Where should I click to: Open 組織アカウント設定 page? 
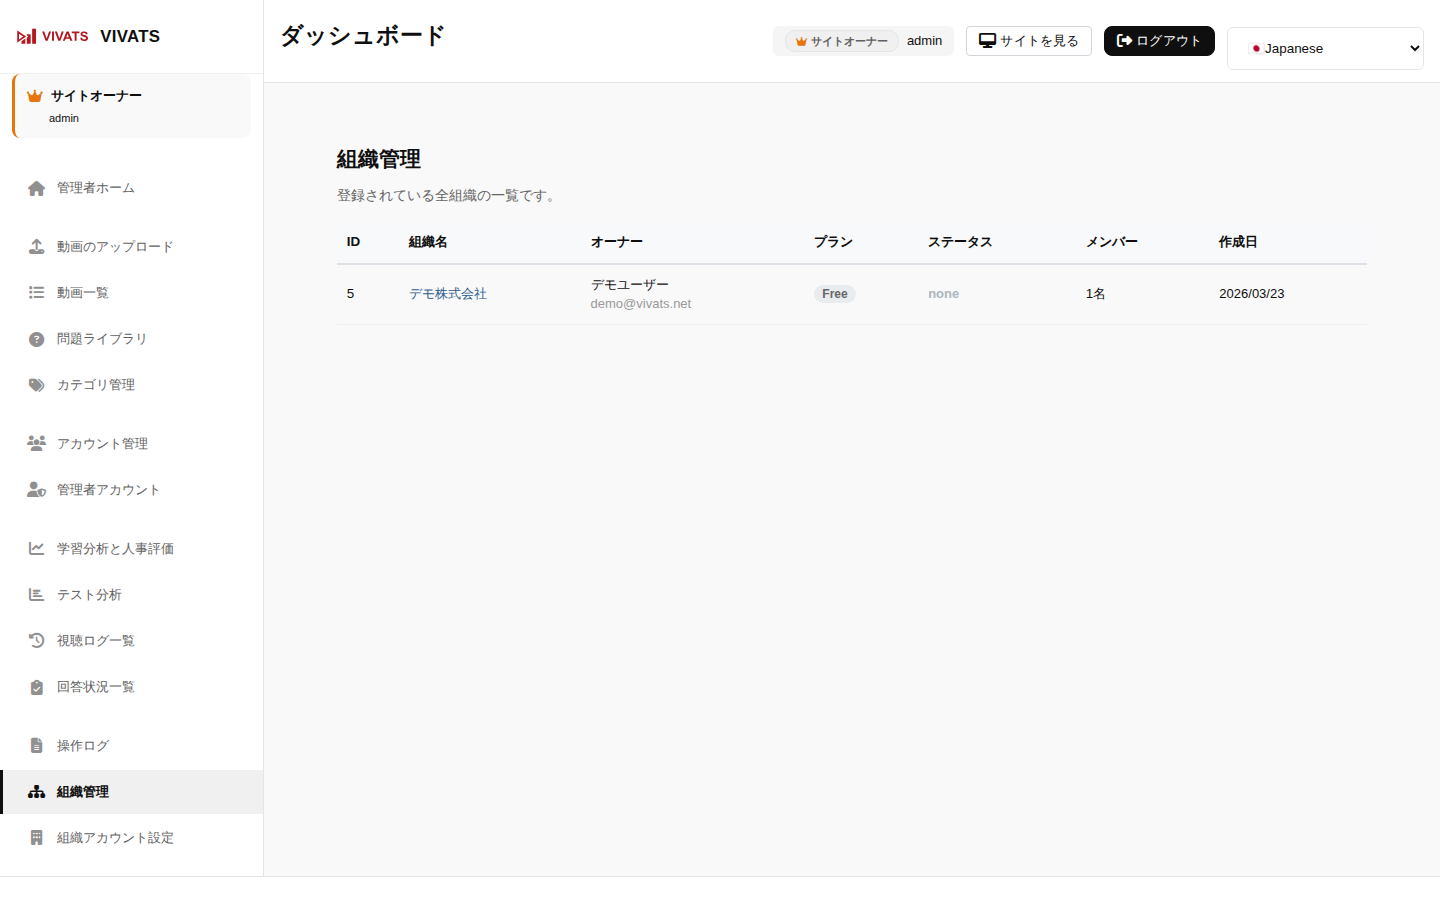click(132, 838)
